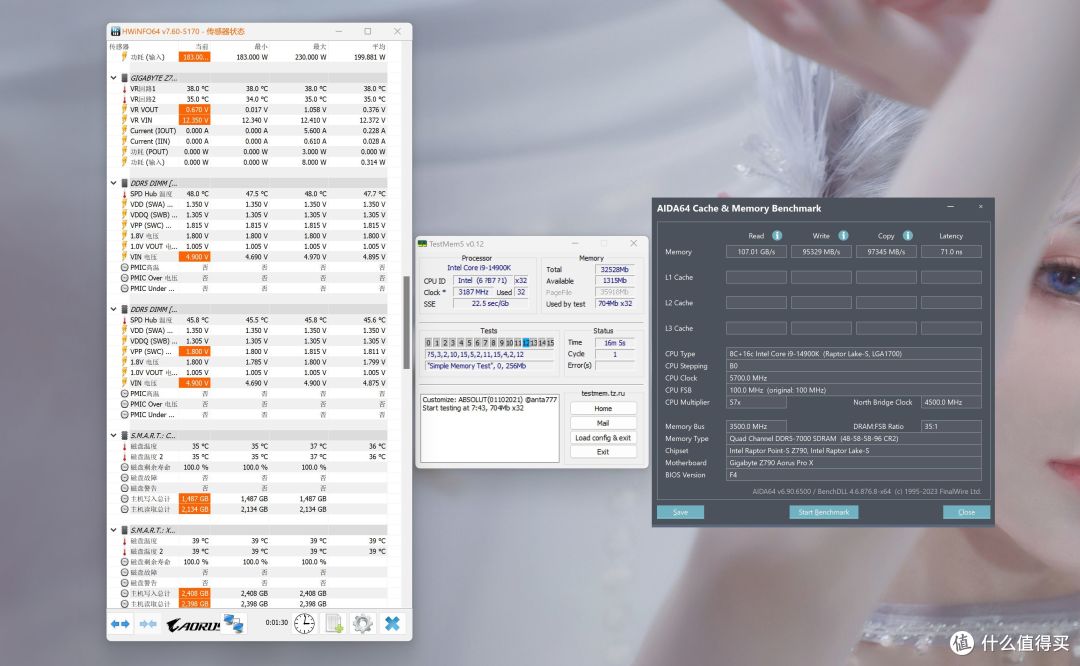Click the TestMem5 title bar app icon
Viewport: 1080px width, 666px height.
coord(422,244)
